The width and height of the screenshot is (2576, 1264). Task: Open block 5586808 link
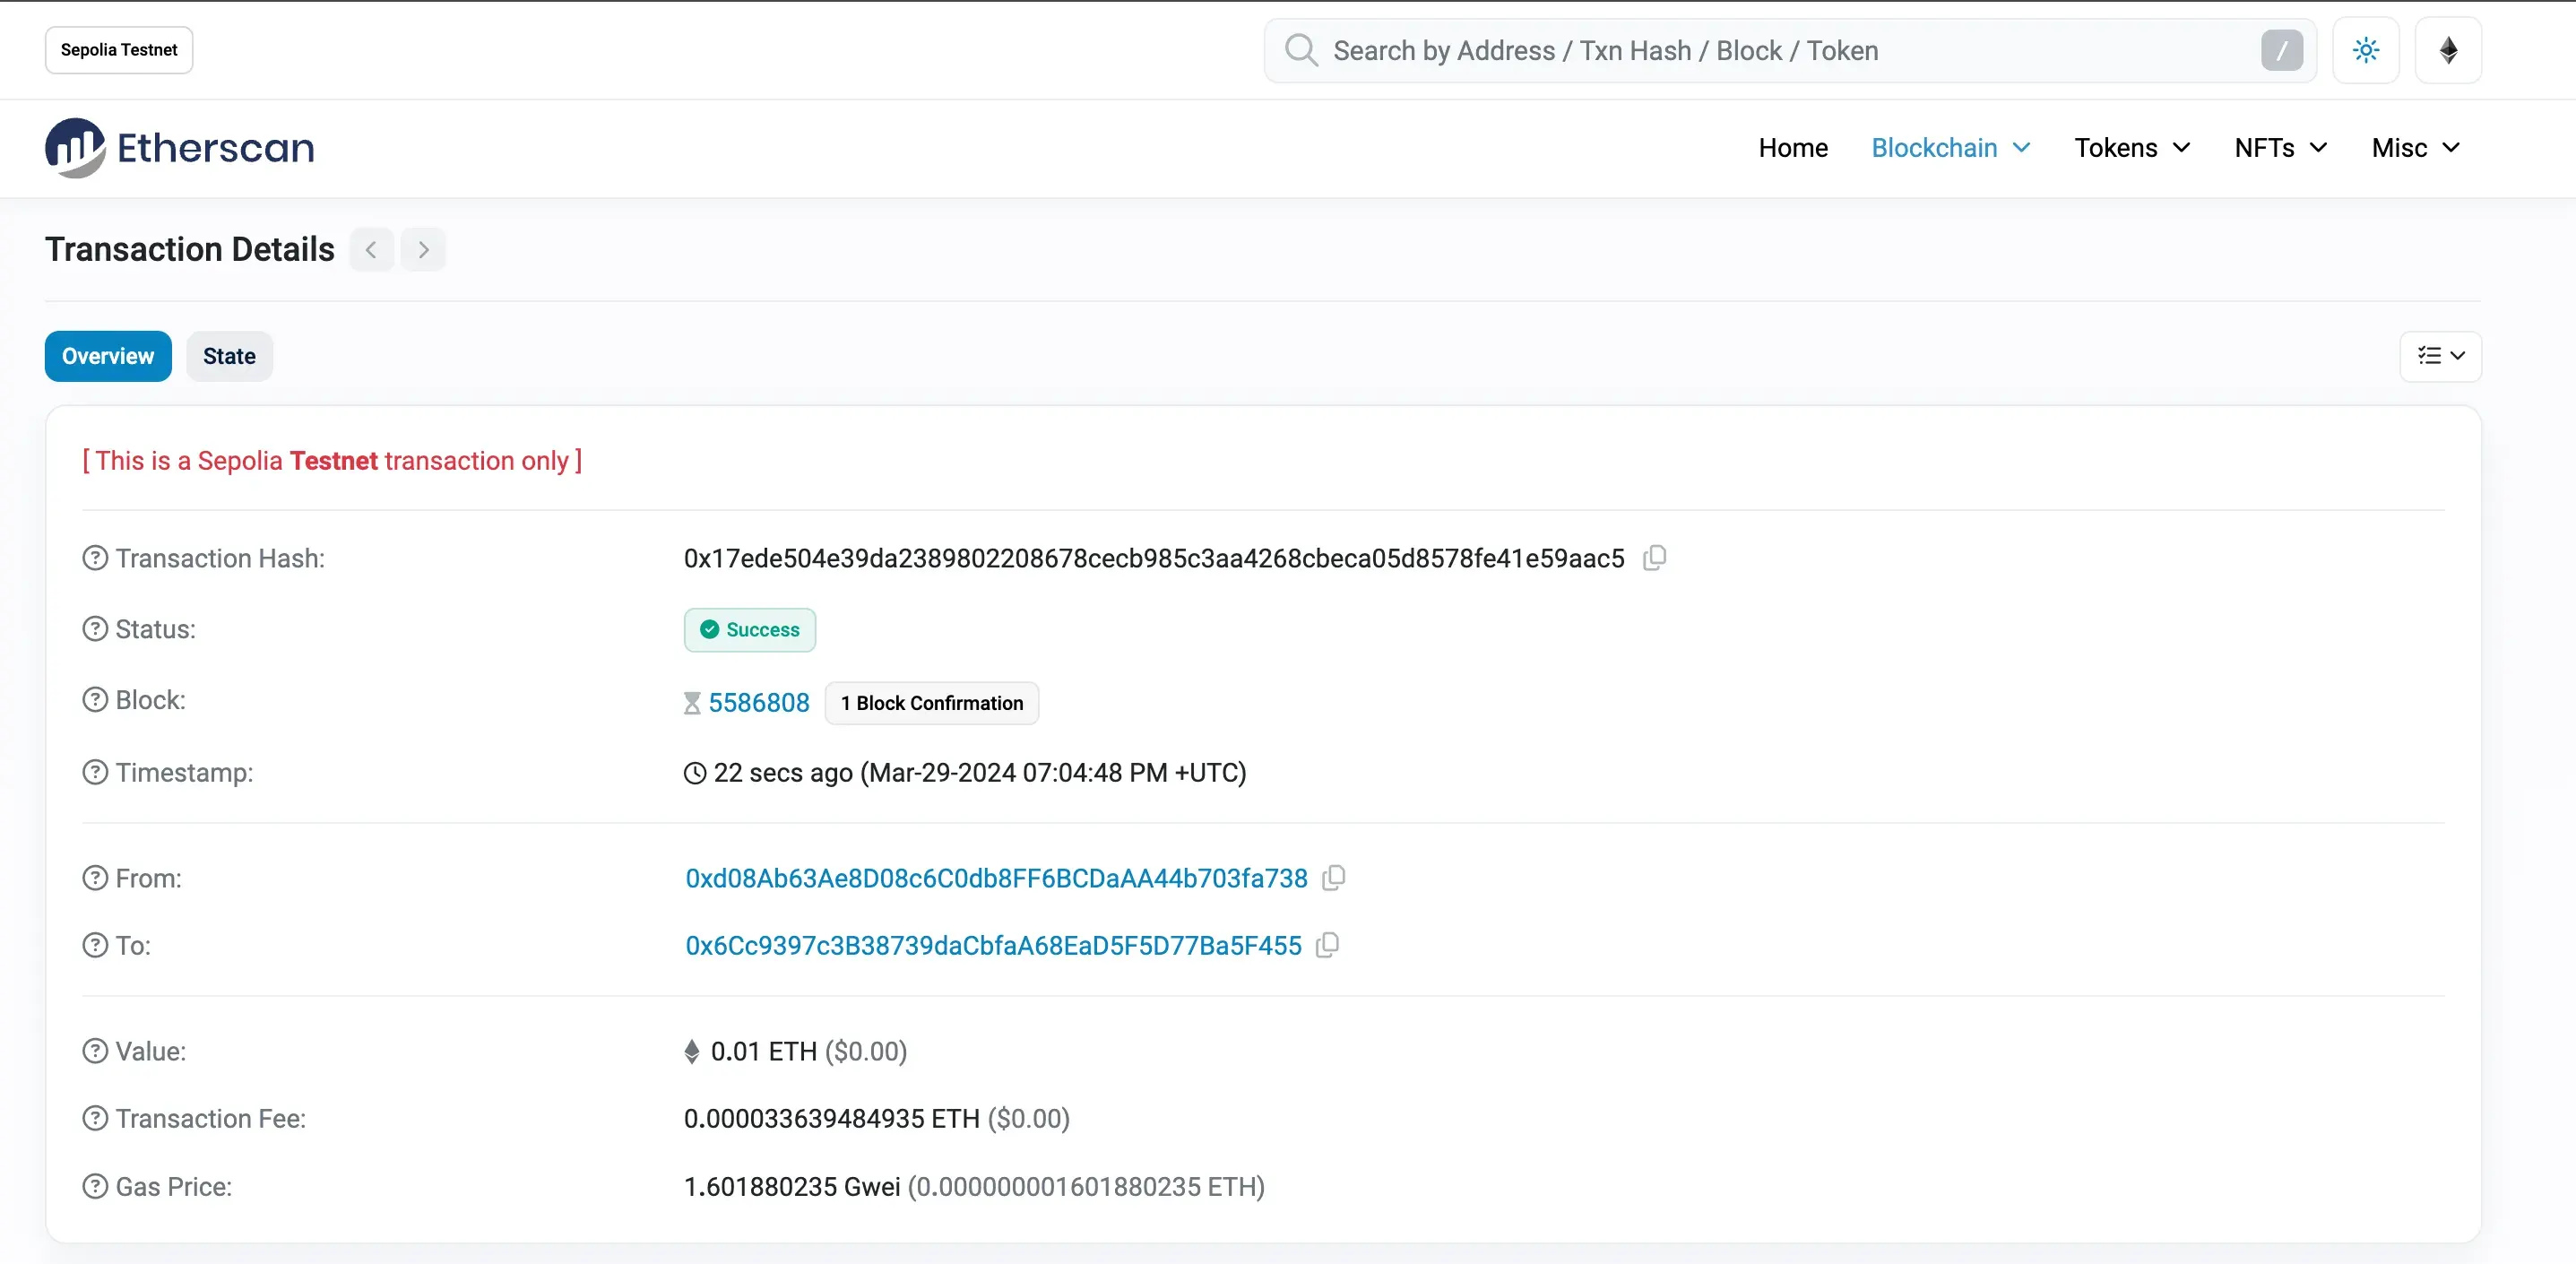click(758, 703)
